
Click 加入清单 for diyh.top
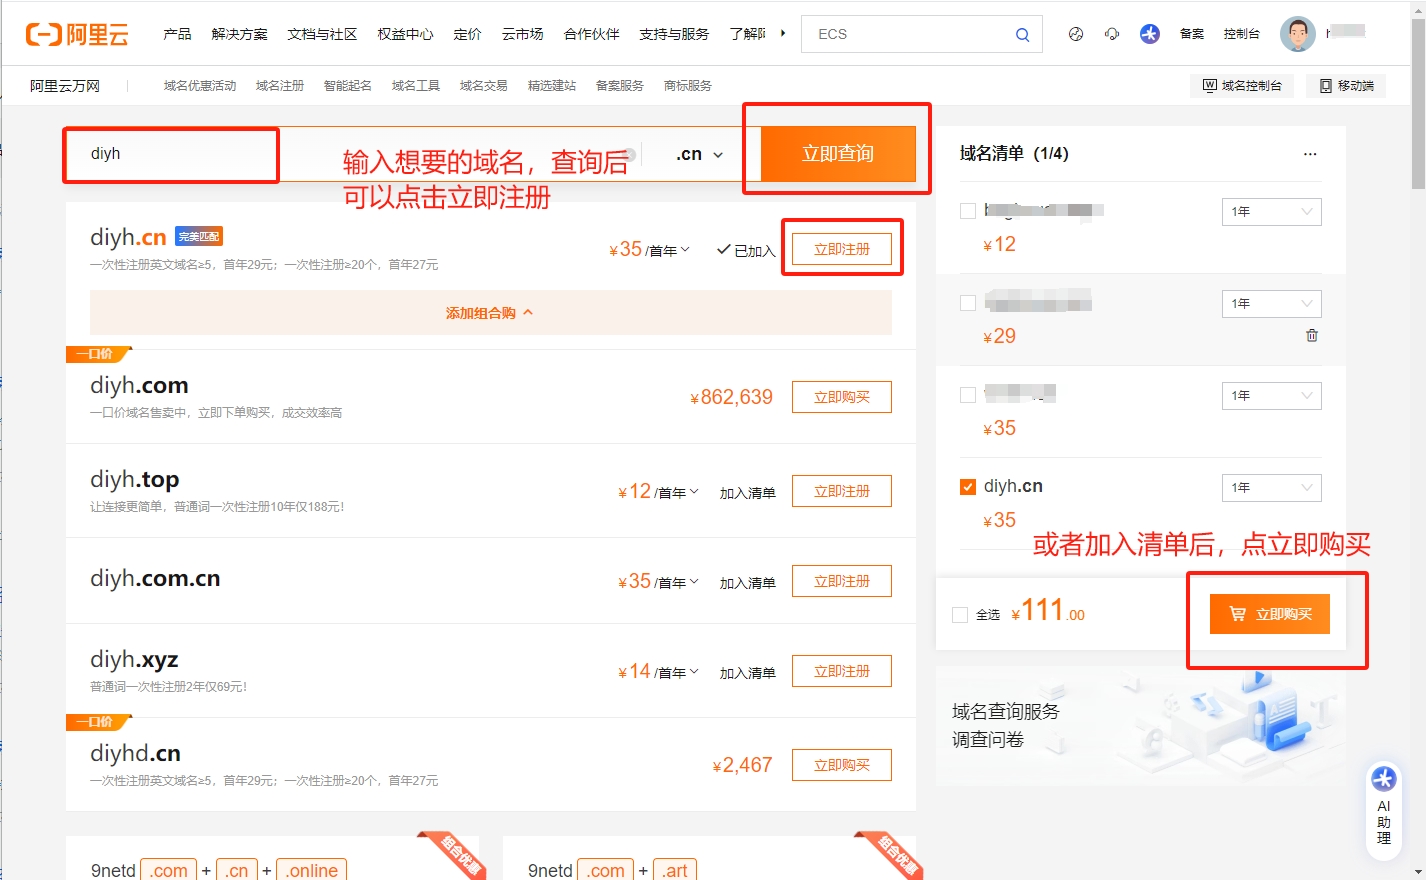coord(747,491)
